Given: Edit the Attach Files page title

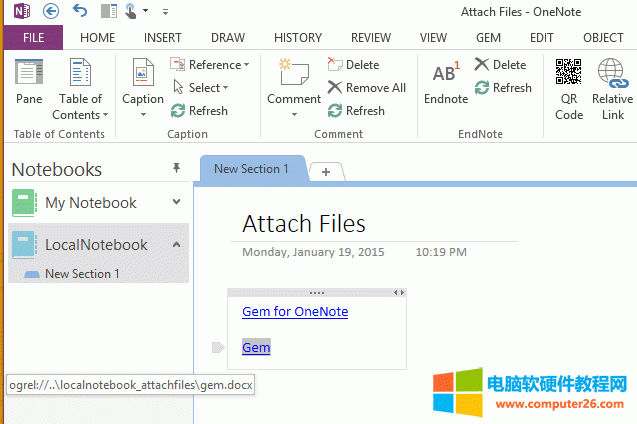Looking at the screenshot, I should point(303,223).
